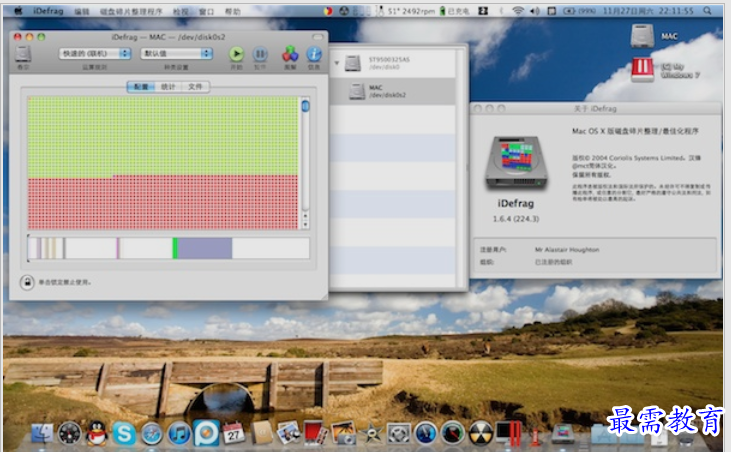Switch to the 文件 tab

pyautogui.click(x=195, y=87)
